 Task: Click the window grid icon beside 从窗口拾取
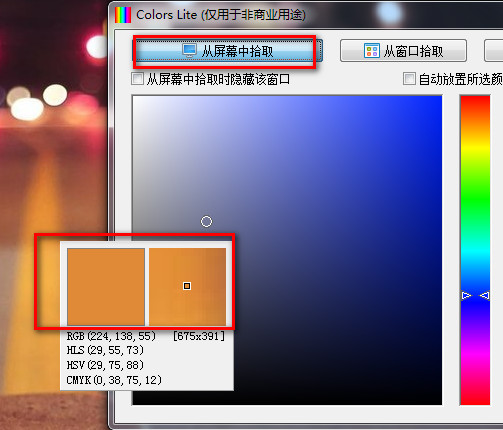(x=372, y=51)
